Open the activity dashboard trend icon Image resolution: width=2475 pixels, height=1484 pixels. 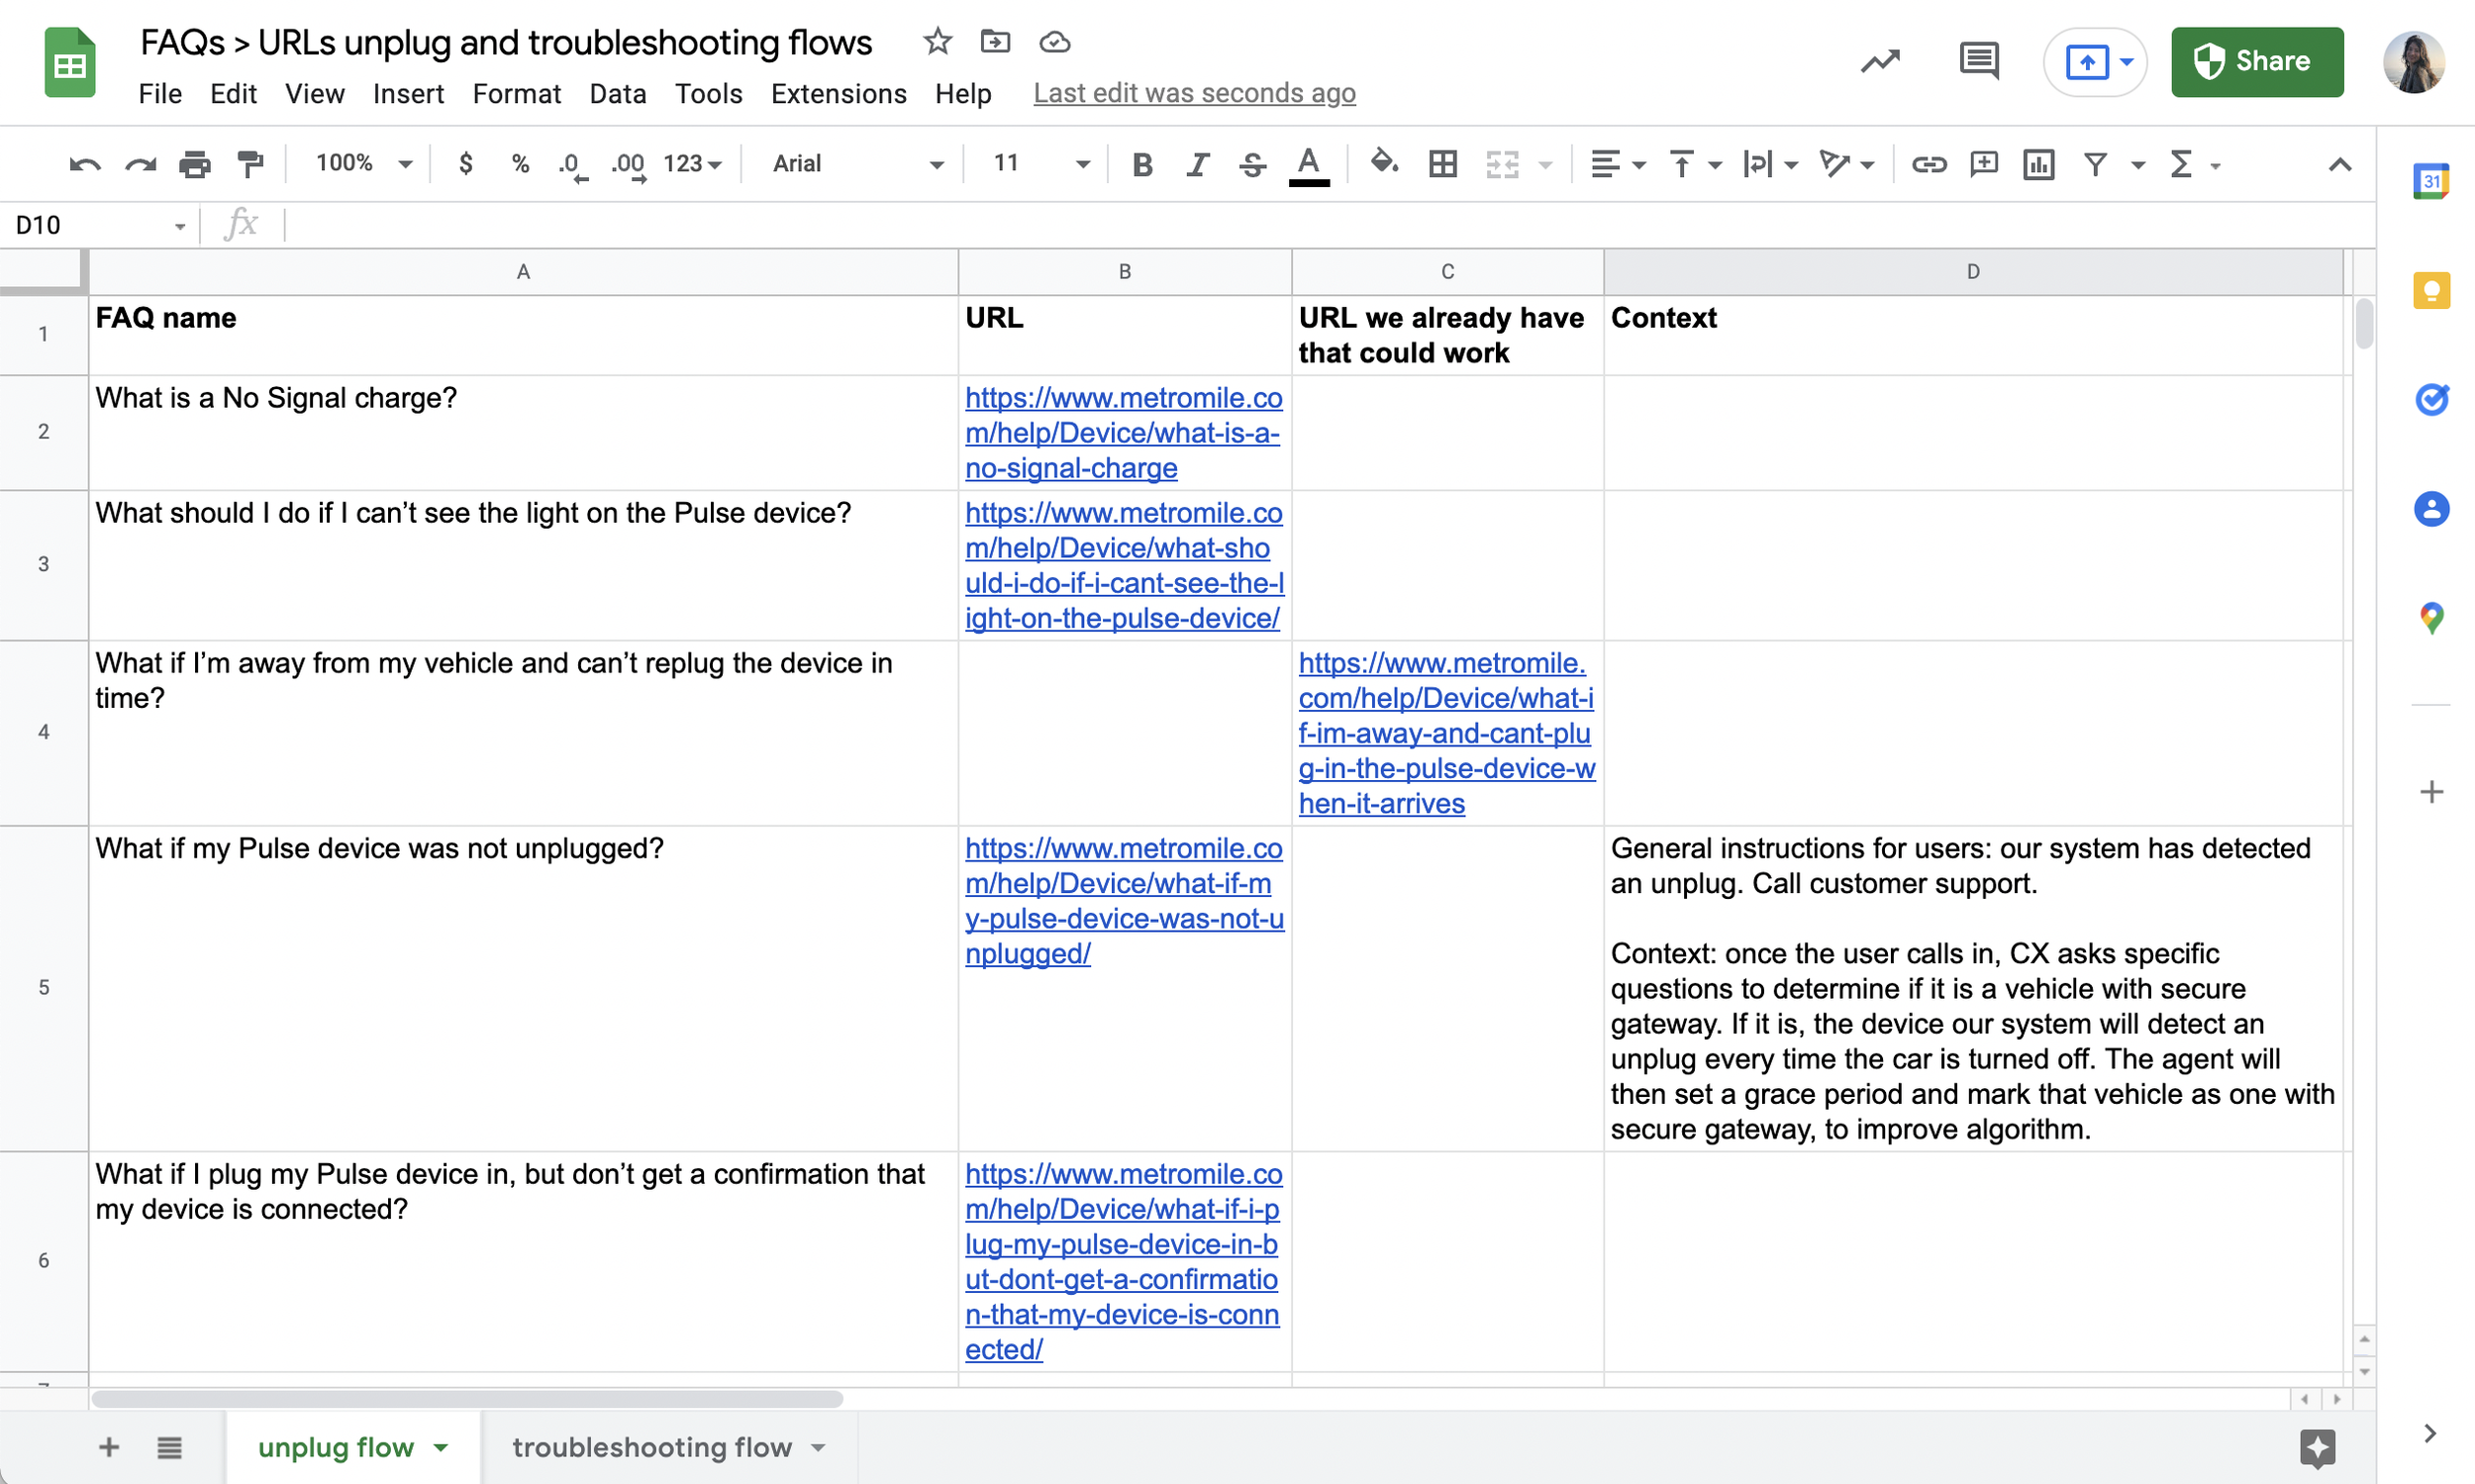(x=1880, y=62)
